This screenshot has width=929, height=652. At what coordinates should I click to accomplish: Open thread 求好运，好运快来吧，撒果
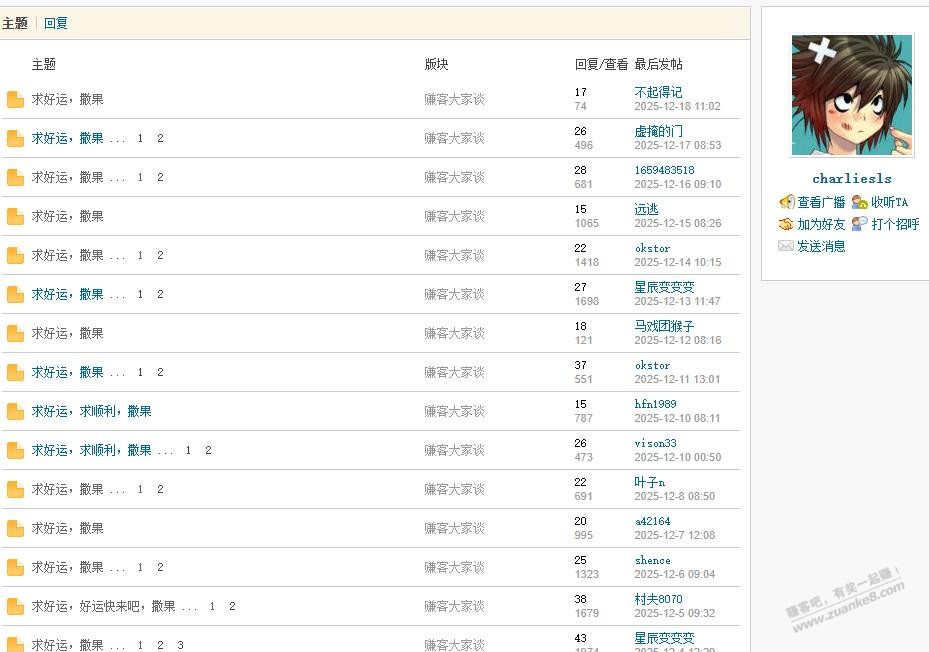tap(103, 606)
